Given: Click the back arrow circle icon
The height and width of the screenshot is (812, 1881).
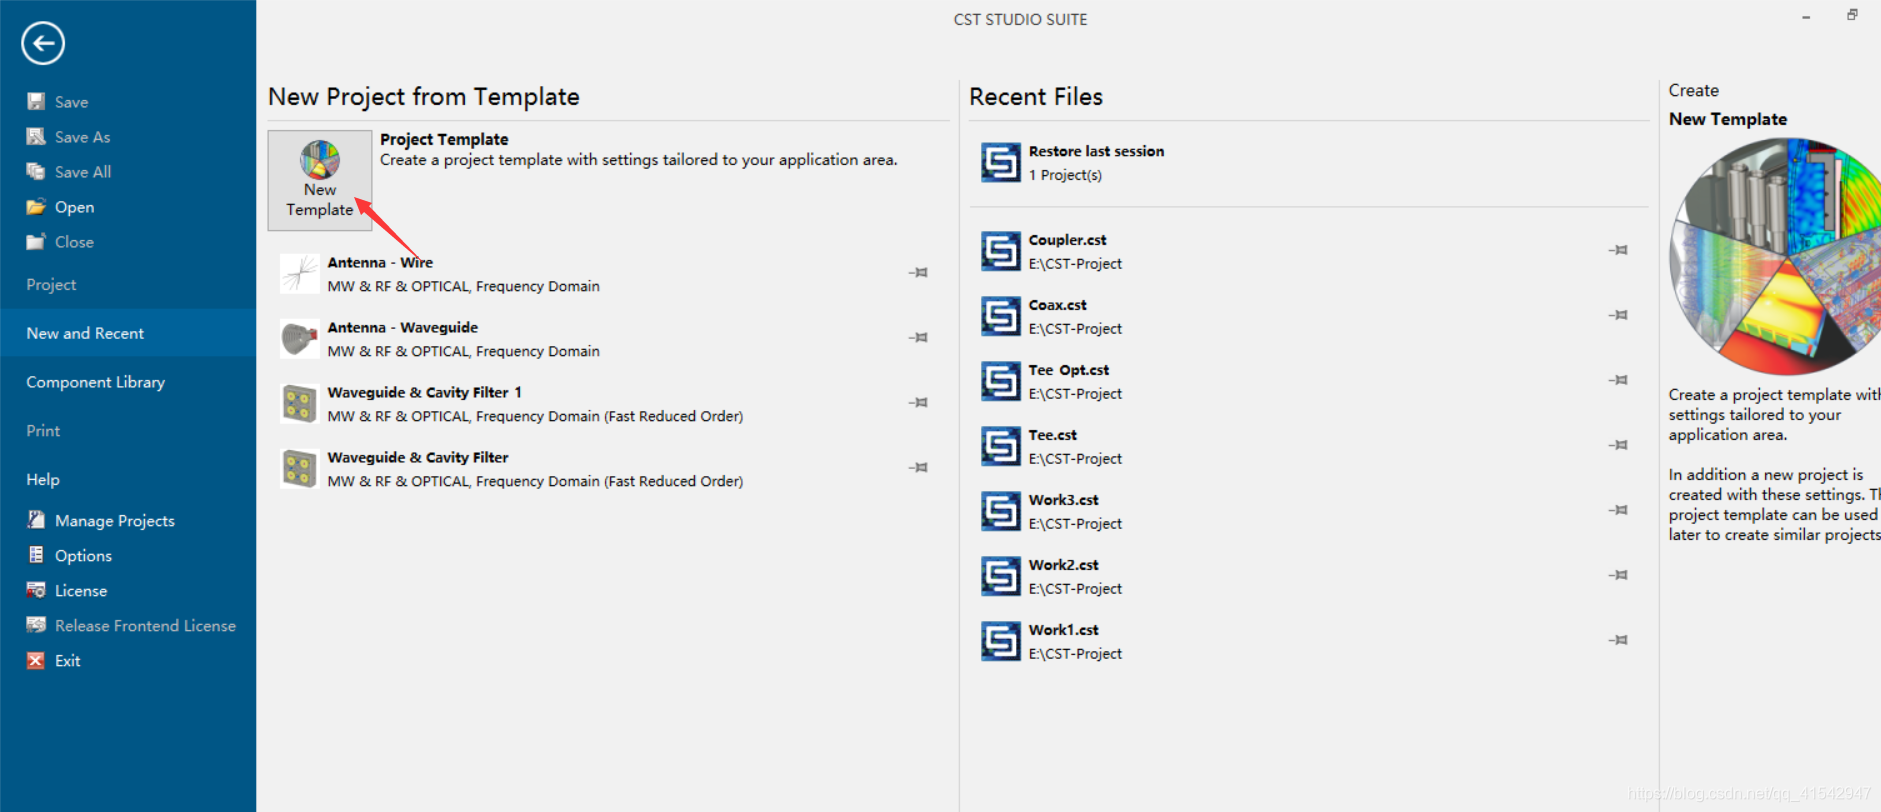Looking at the screenshot, I should point(43,43).
